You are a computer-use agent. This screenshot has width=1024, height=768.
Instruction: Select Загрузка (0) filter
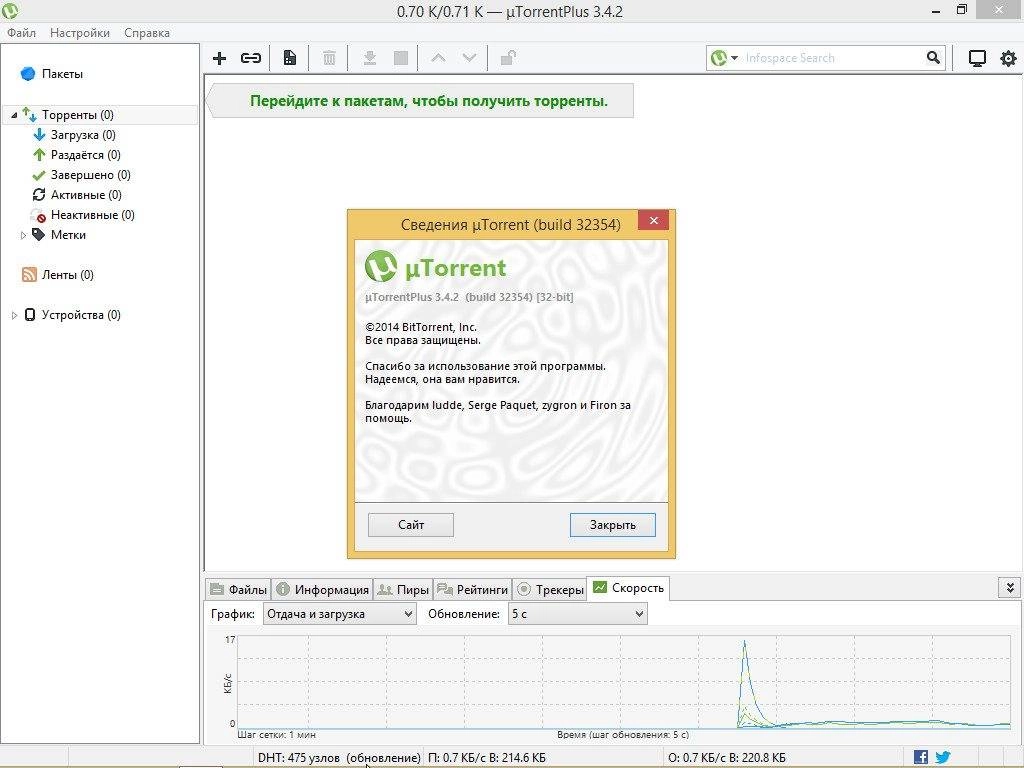[83, 135]
